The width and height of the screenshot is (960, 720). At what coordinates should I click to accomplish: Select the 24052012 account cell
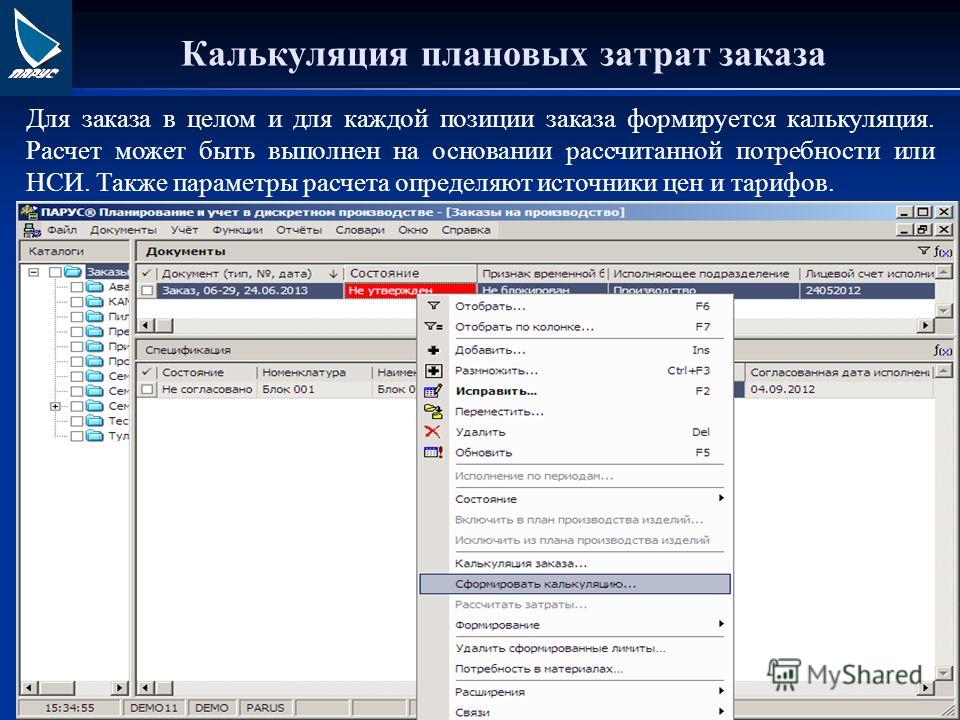click(x=868, y=291)
